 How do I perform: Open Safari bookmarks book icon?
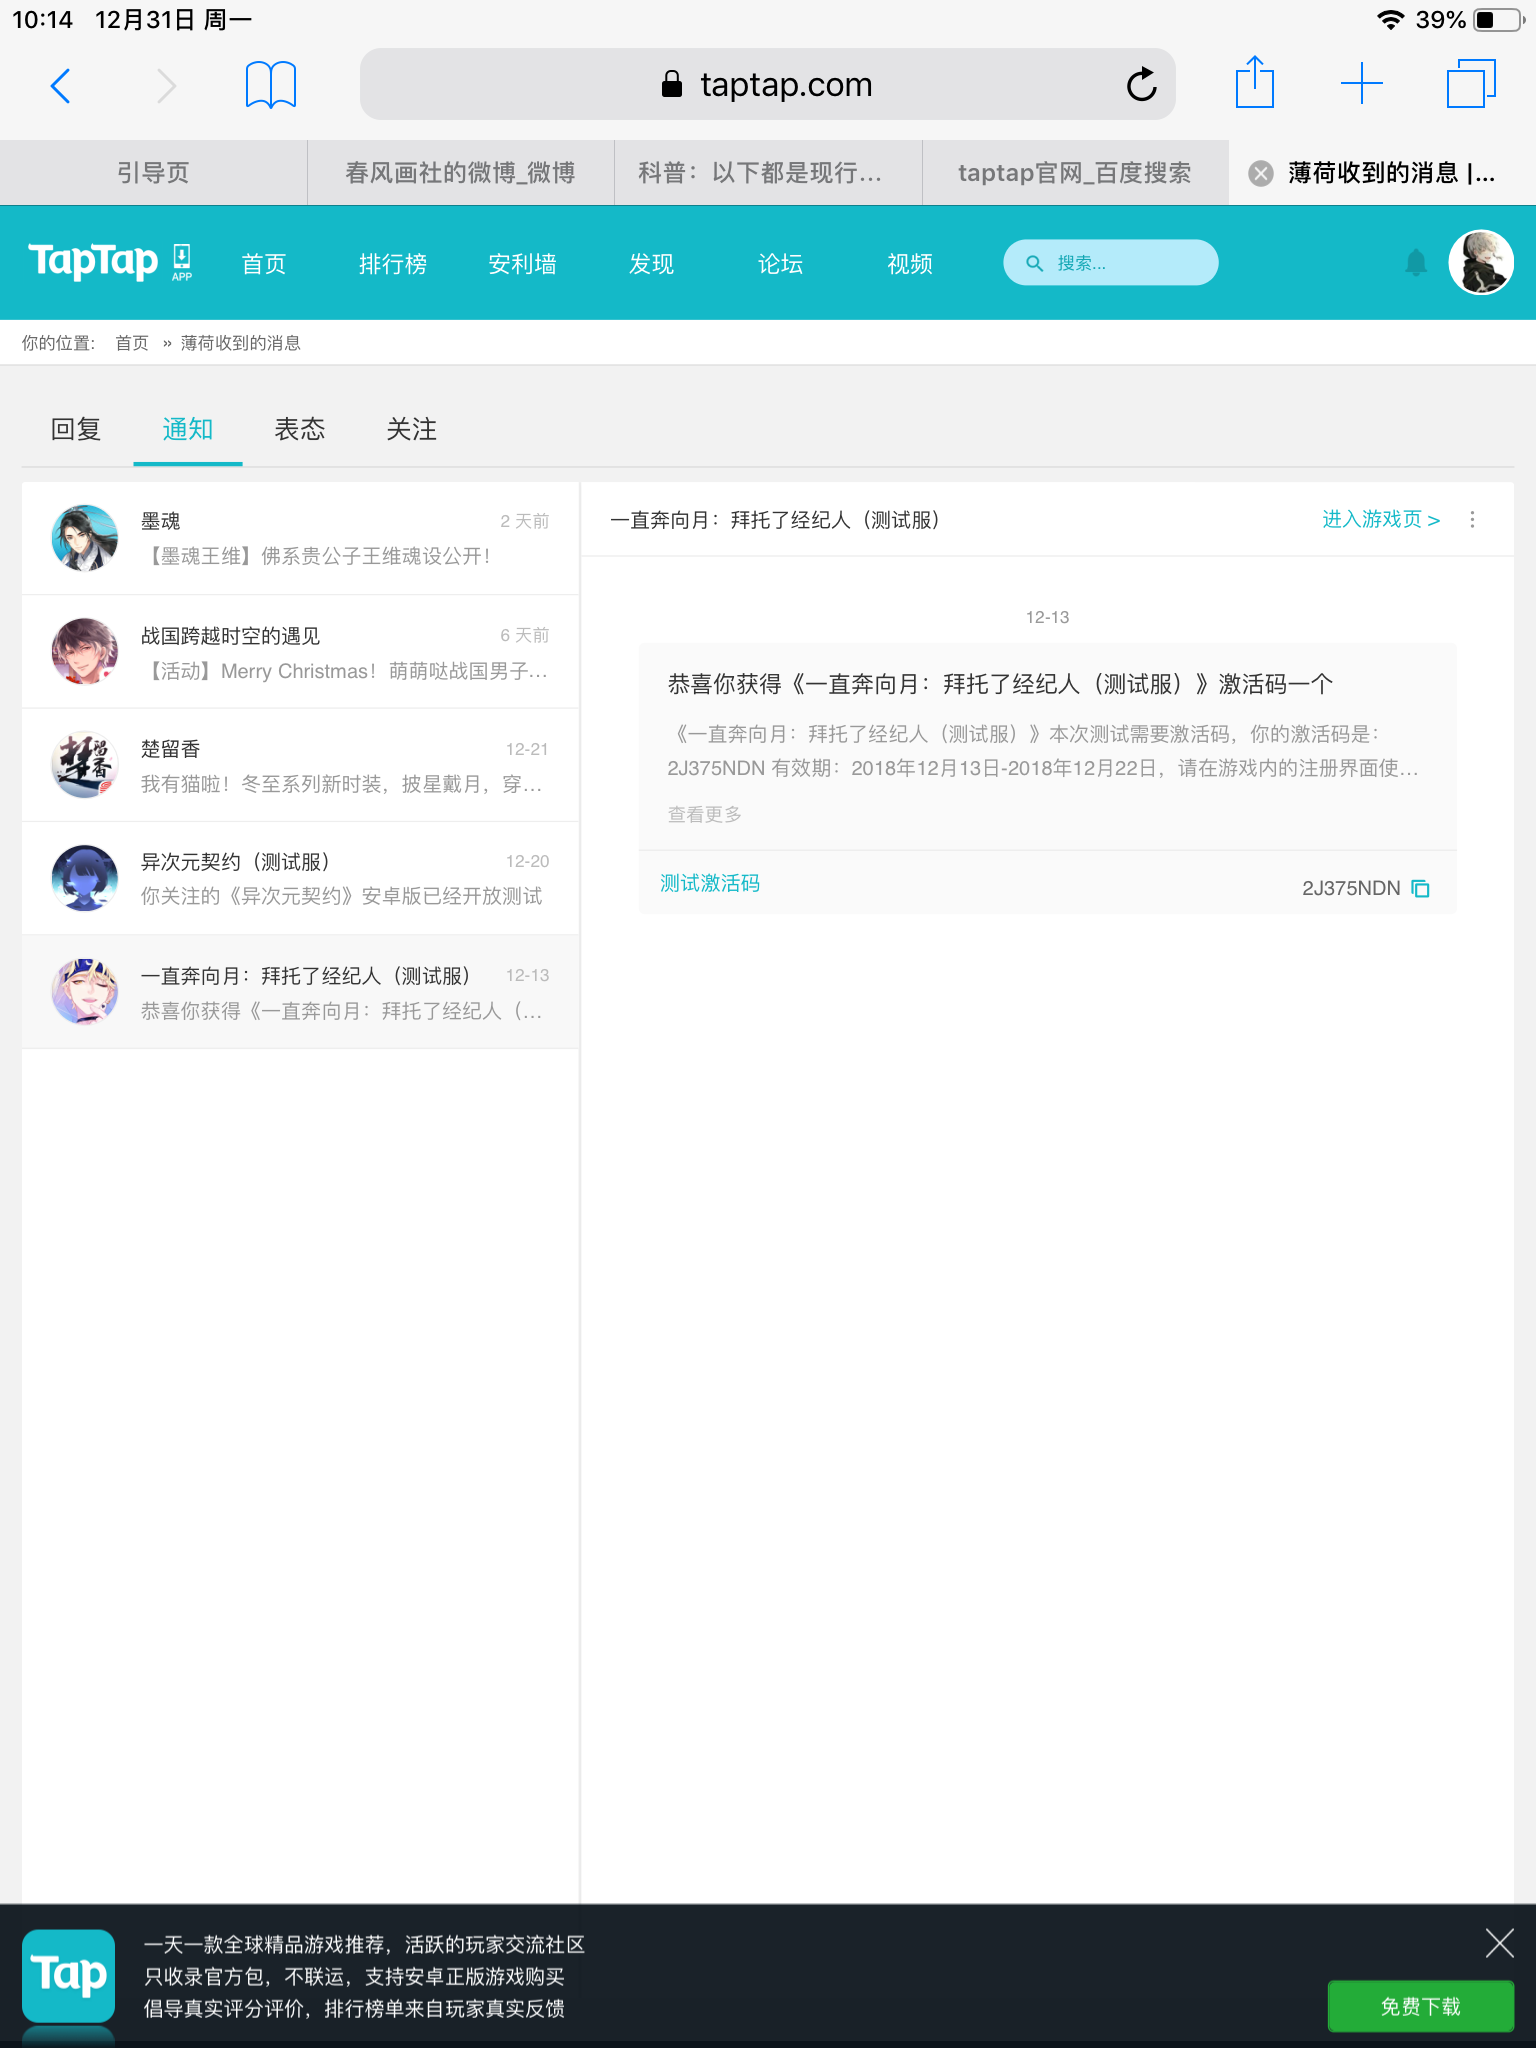click(x=271, y=85)
